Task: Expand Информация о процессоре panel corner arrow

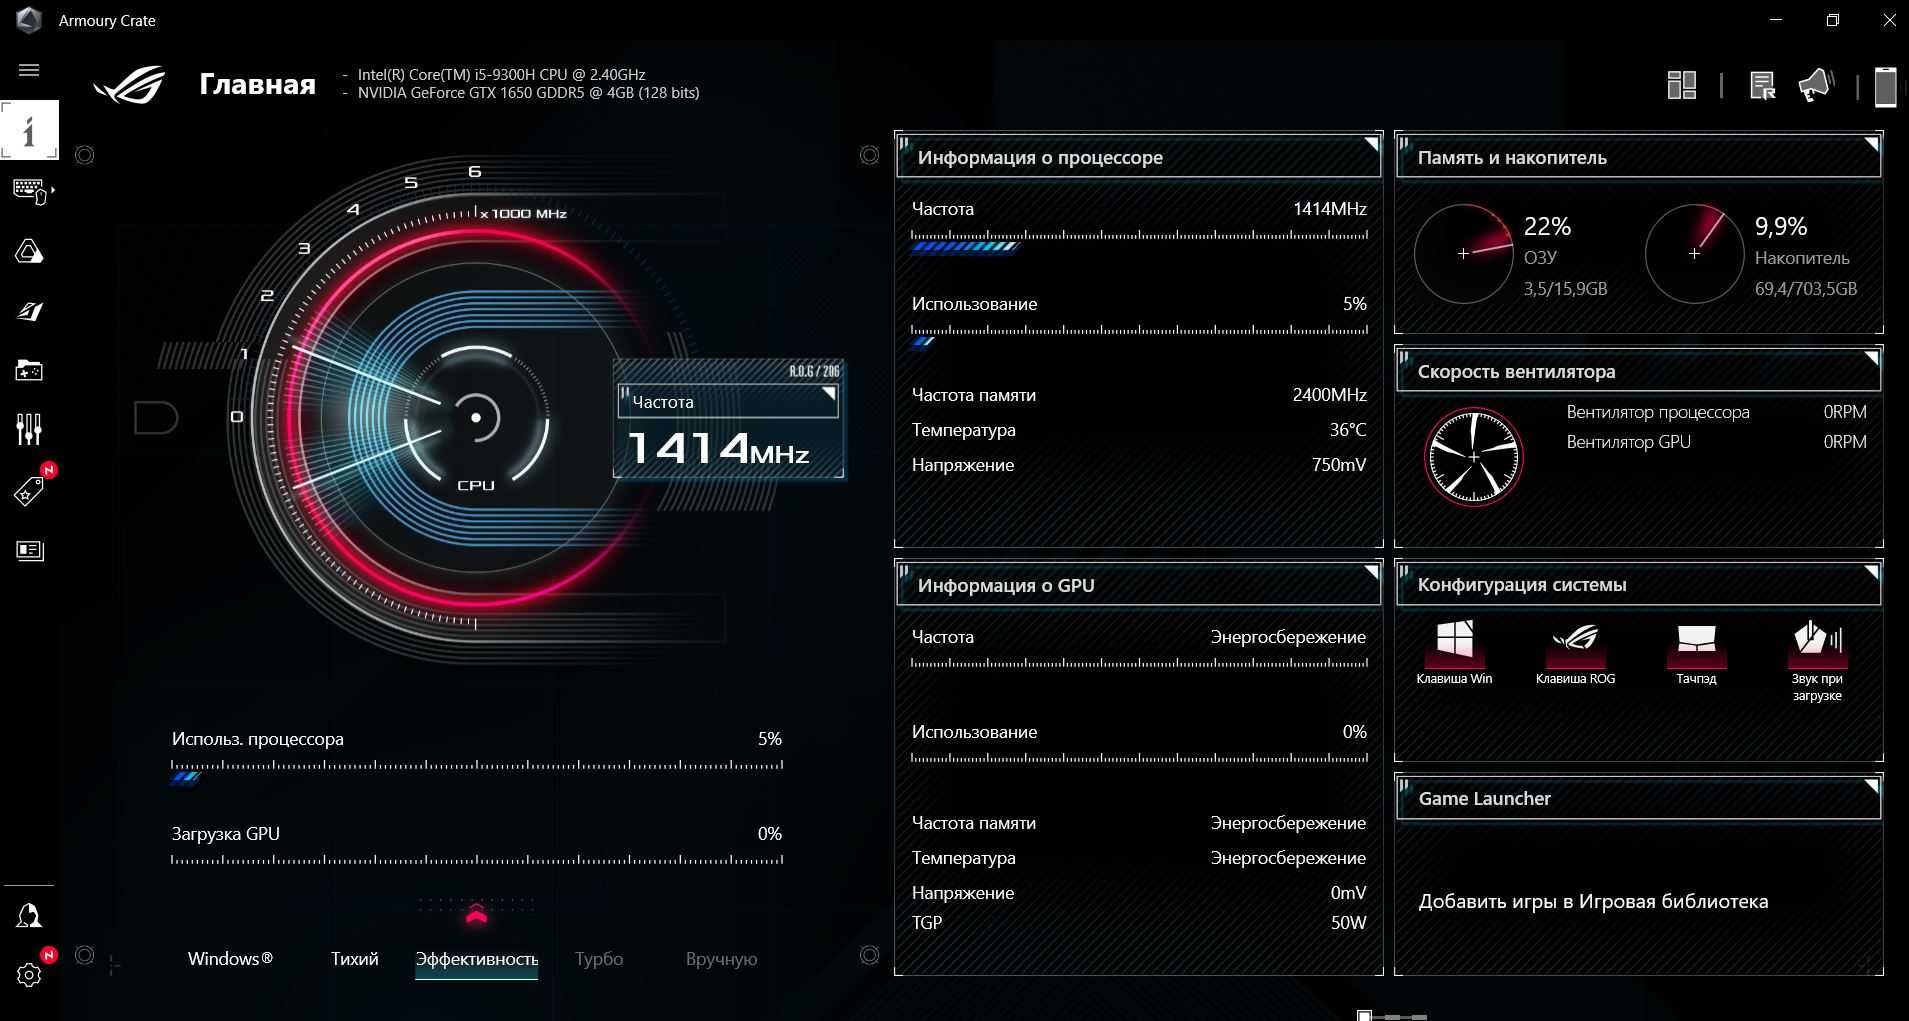Action: [1371, 145]
